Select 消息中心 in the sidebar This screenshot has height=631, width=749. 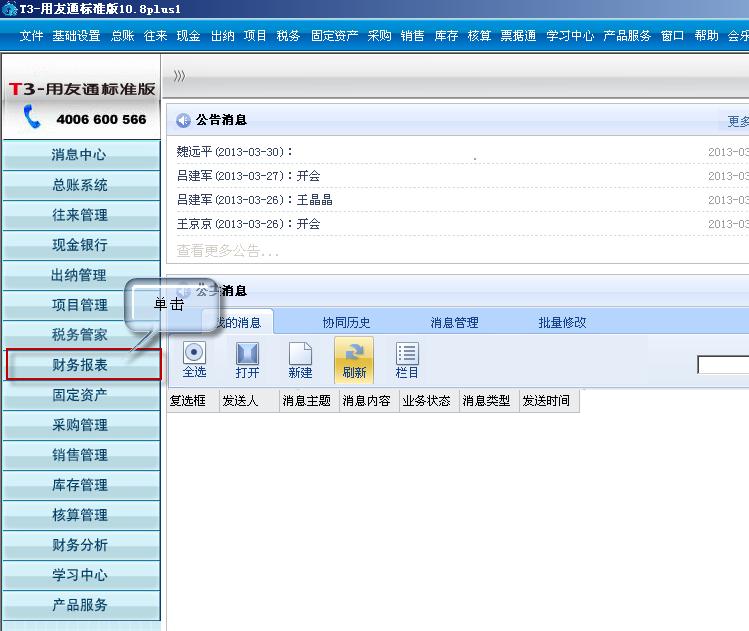pyautogui.click(x=81, y=155)
